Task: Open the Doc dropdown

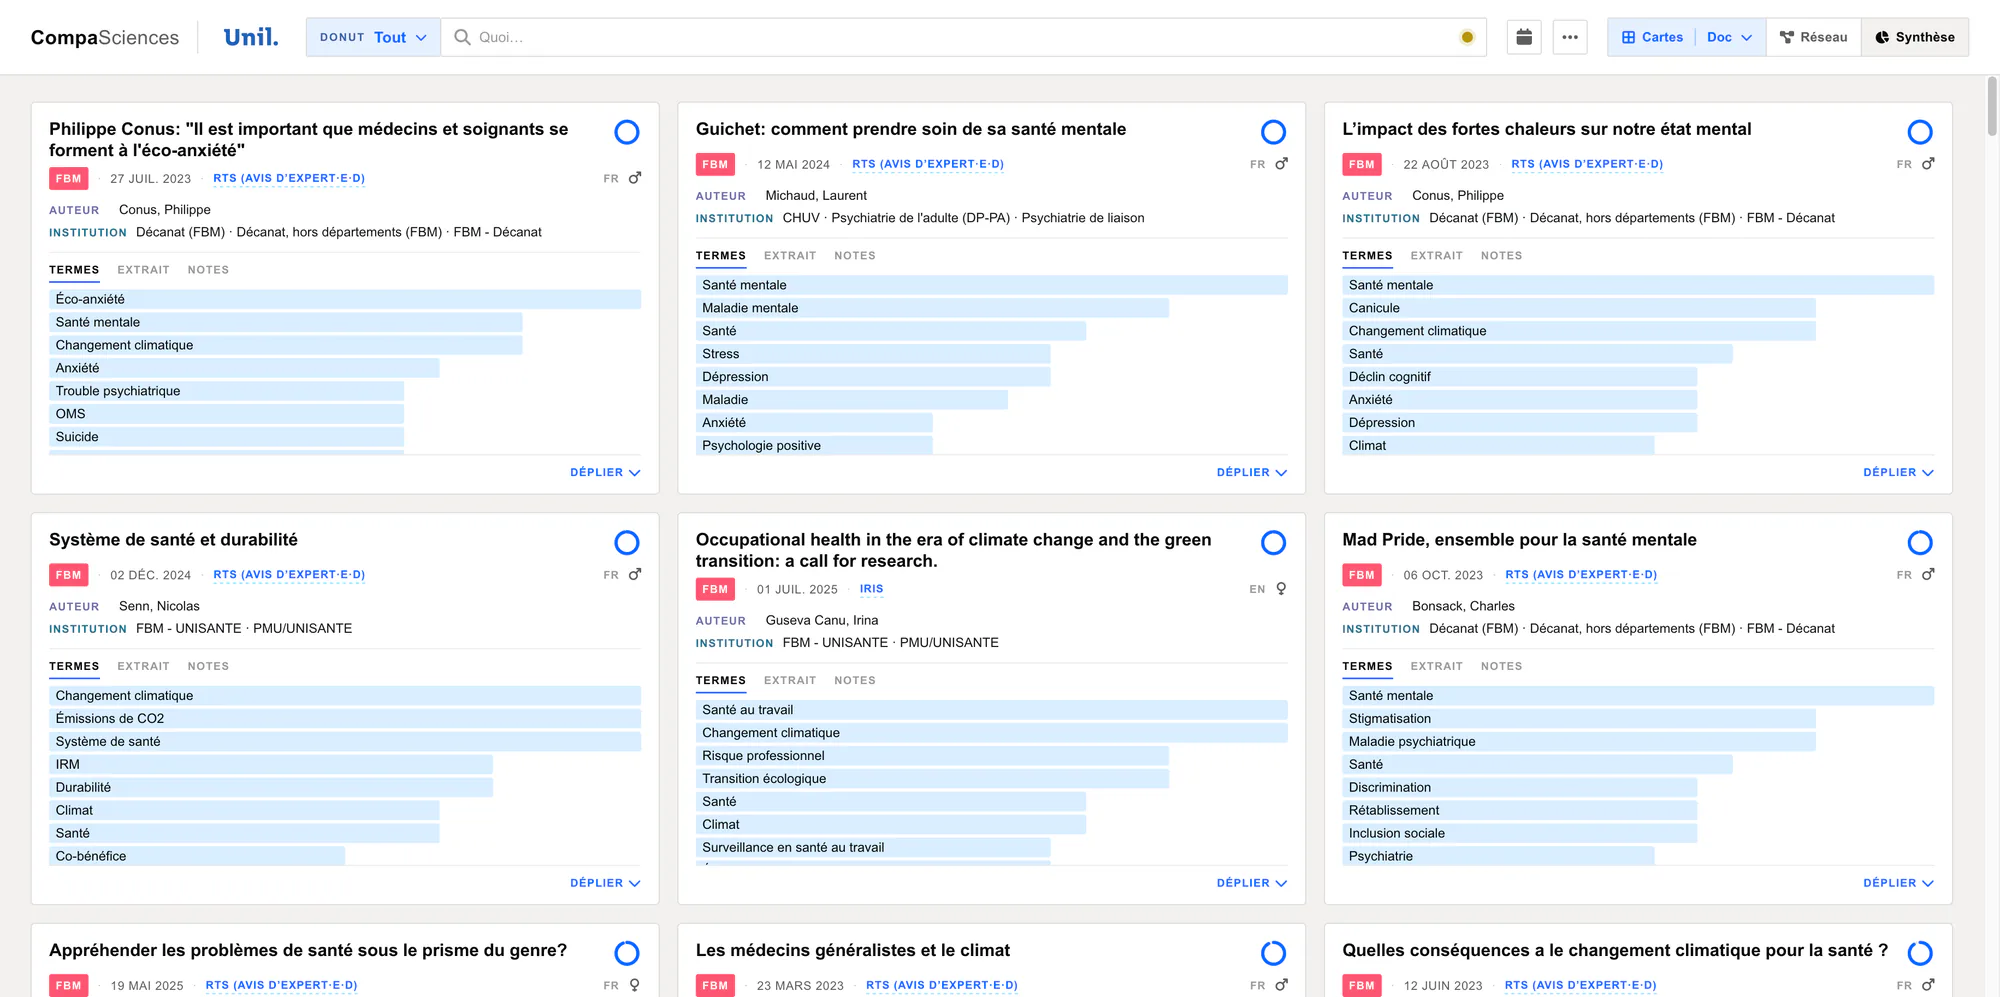Action: coord(1730,37)
